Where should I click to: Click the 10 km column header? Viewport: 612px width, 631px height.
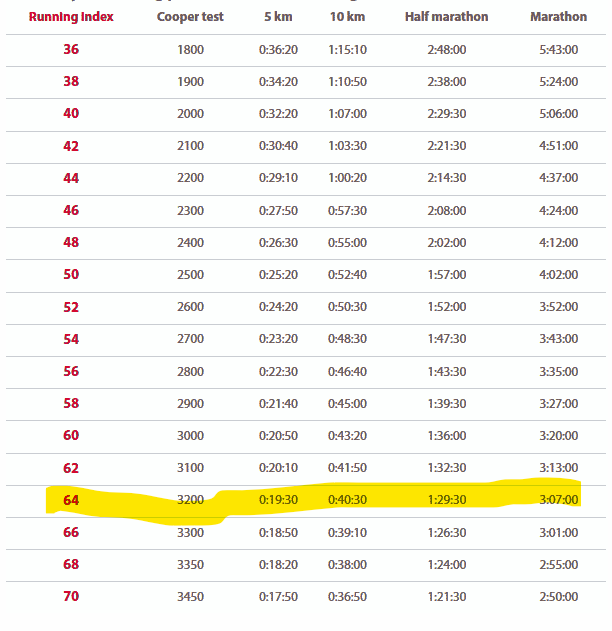click(x=347, y=17)
